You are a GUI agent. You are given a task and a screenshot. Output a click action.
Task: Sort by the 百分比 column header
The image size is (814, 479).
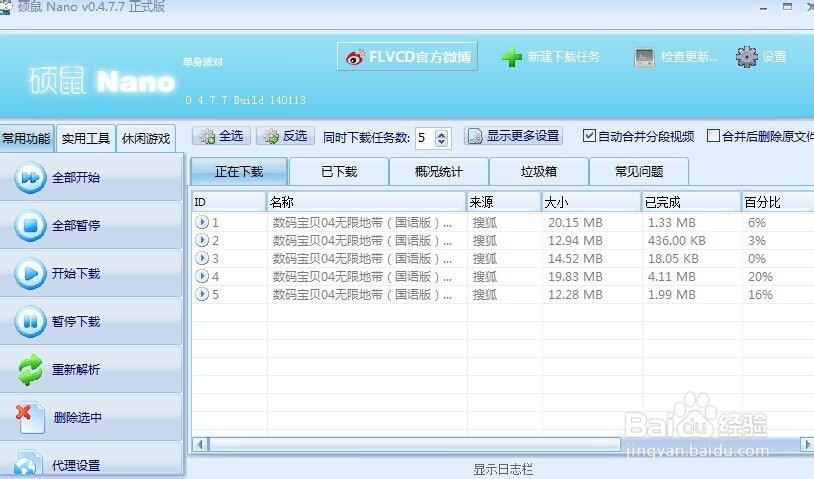(777, 202)
